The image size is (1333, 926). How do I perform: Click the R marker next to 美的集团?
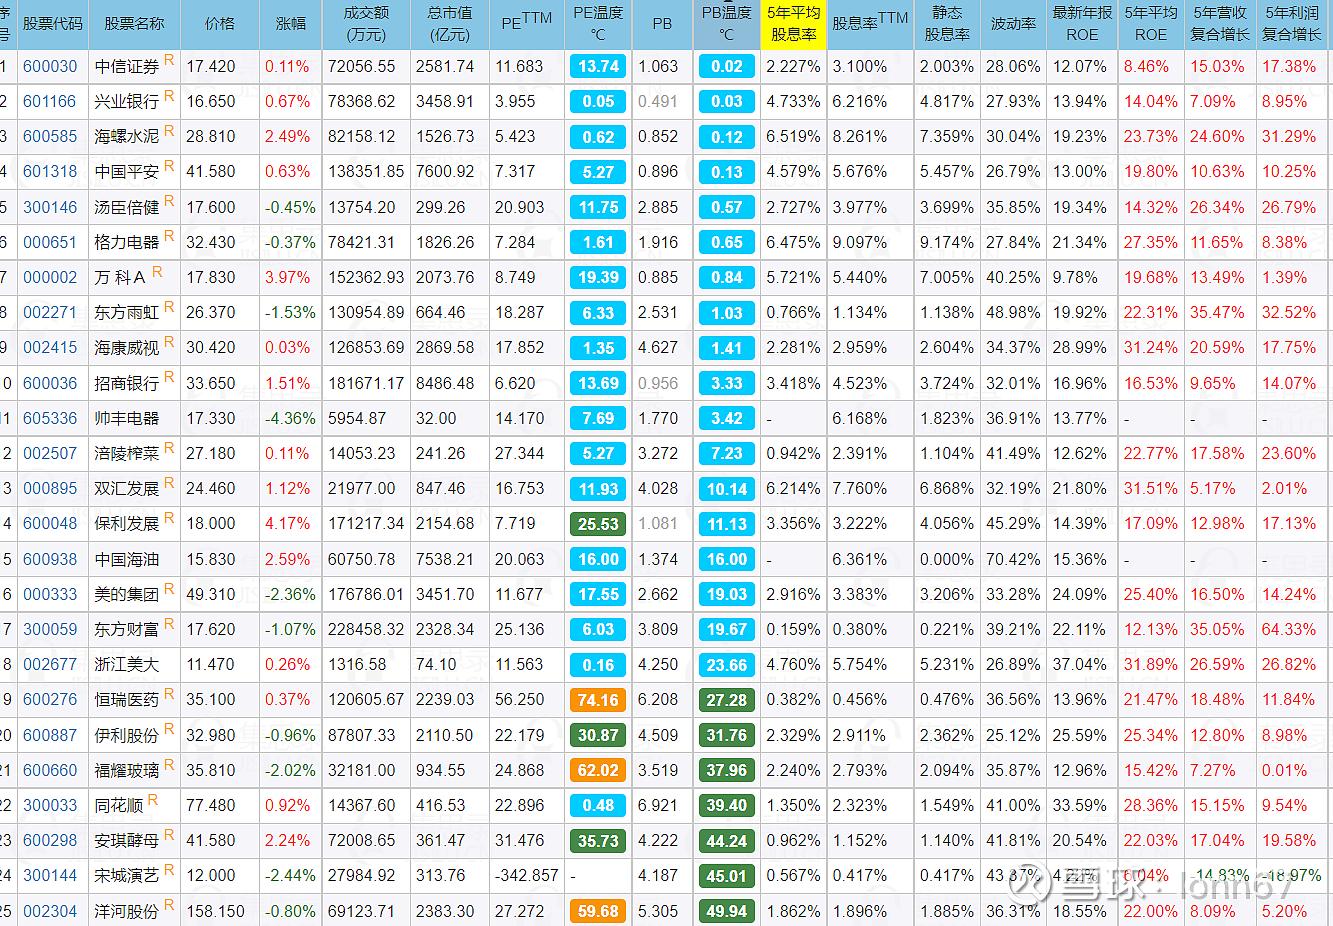(169, 588)
